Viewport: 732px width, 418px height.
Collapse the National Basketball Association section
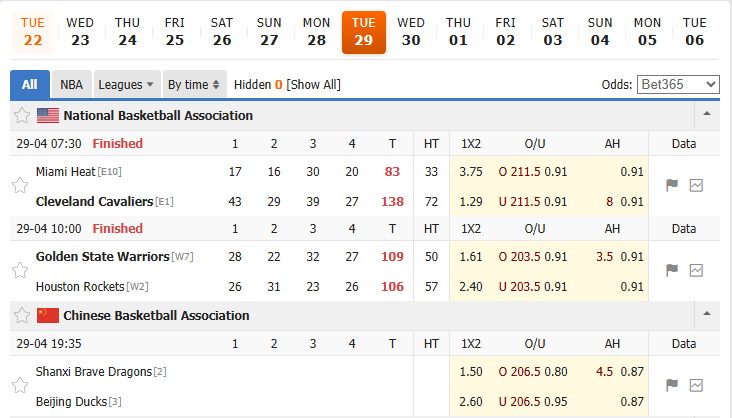[707, 113]
